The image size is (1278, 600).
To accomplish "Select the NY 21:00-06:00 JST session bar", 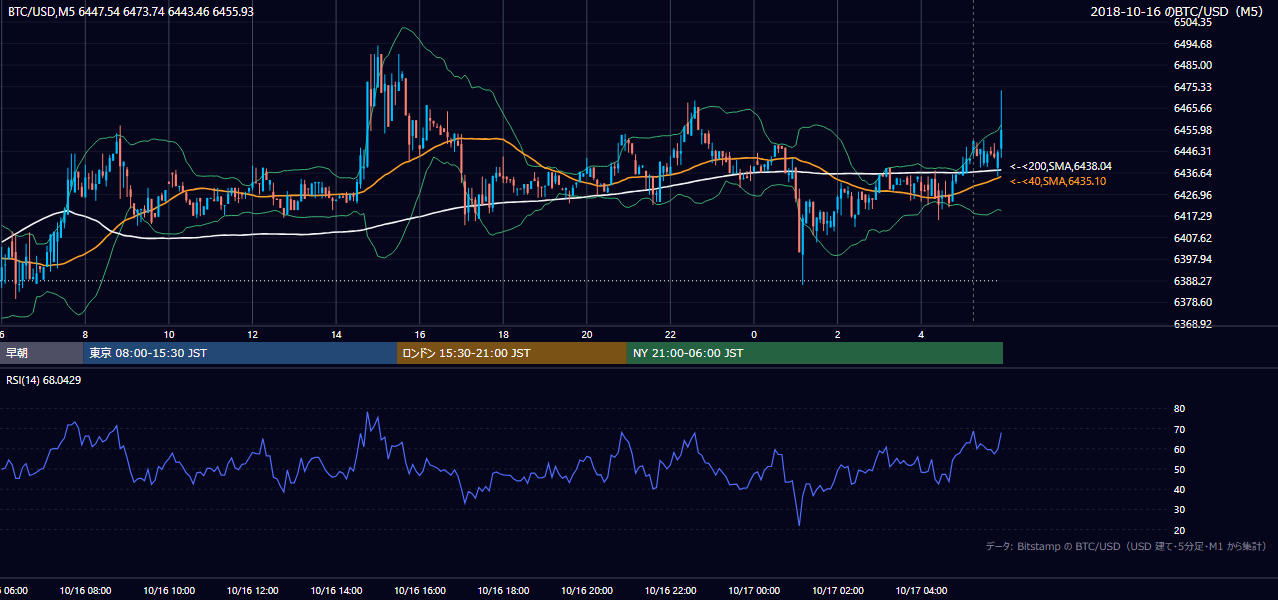I will [x=815, y=353].
